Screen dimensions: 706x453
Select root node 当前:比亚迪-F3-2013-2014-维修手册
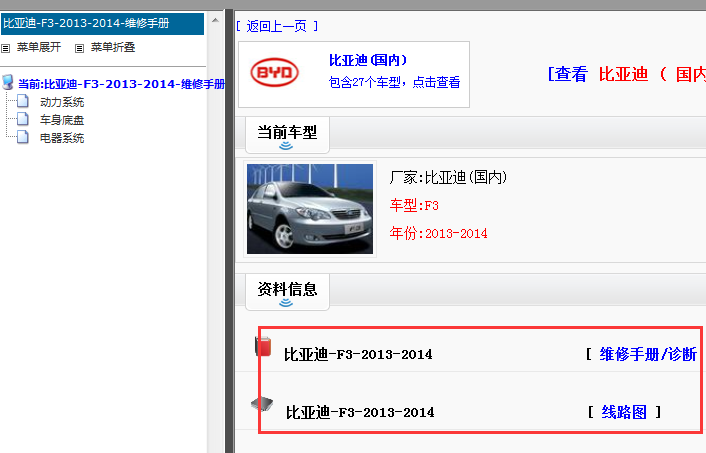[x=121, y=84]
